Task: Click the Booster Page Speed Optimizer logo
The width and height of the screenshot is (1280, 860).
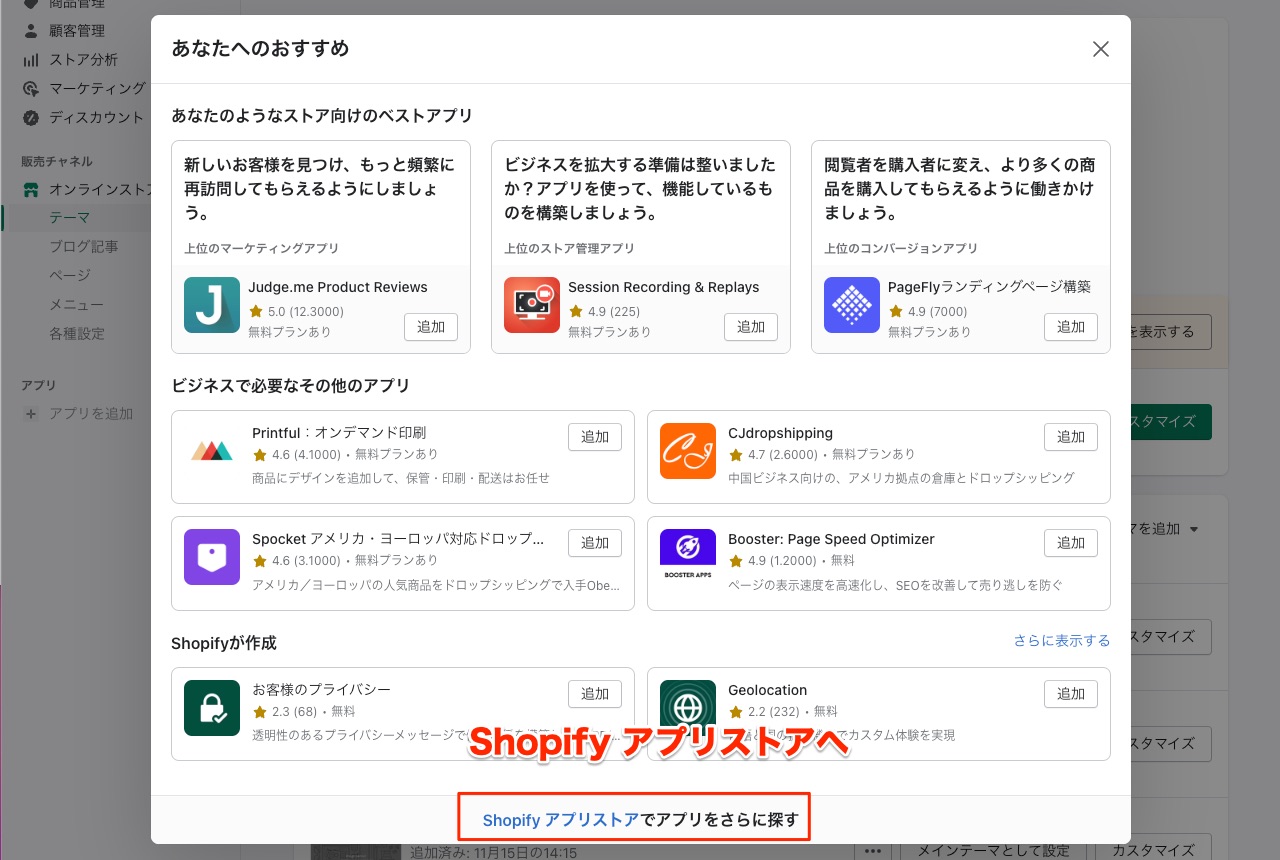Action: coord(688,557)
